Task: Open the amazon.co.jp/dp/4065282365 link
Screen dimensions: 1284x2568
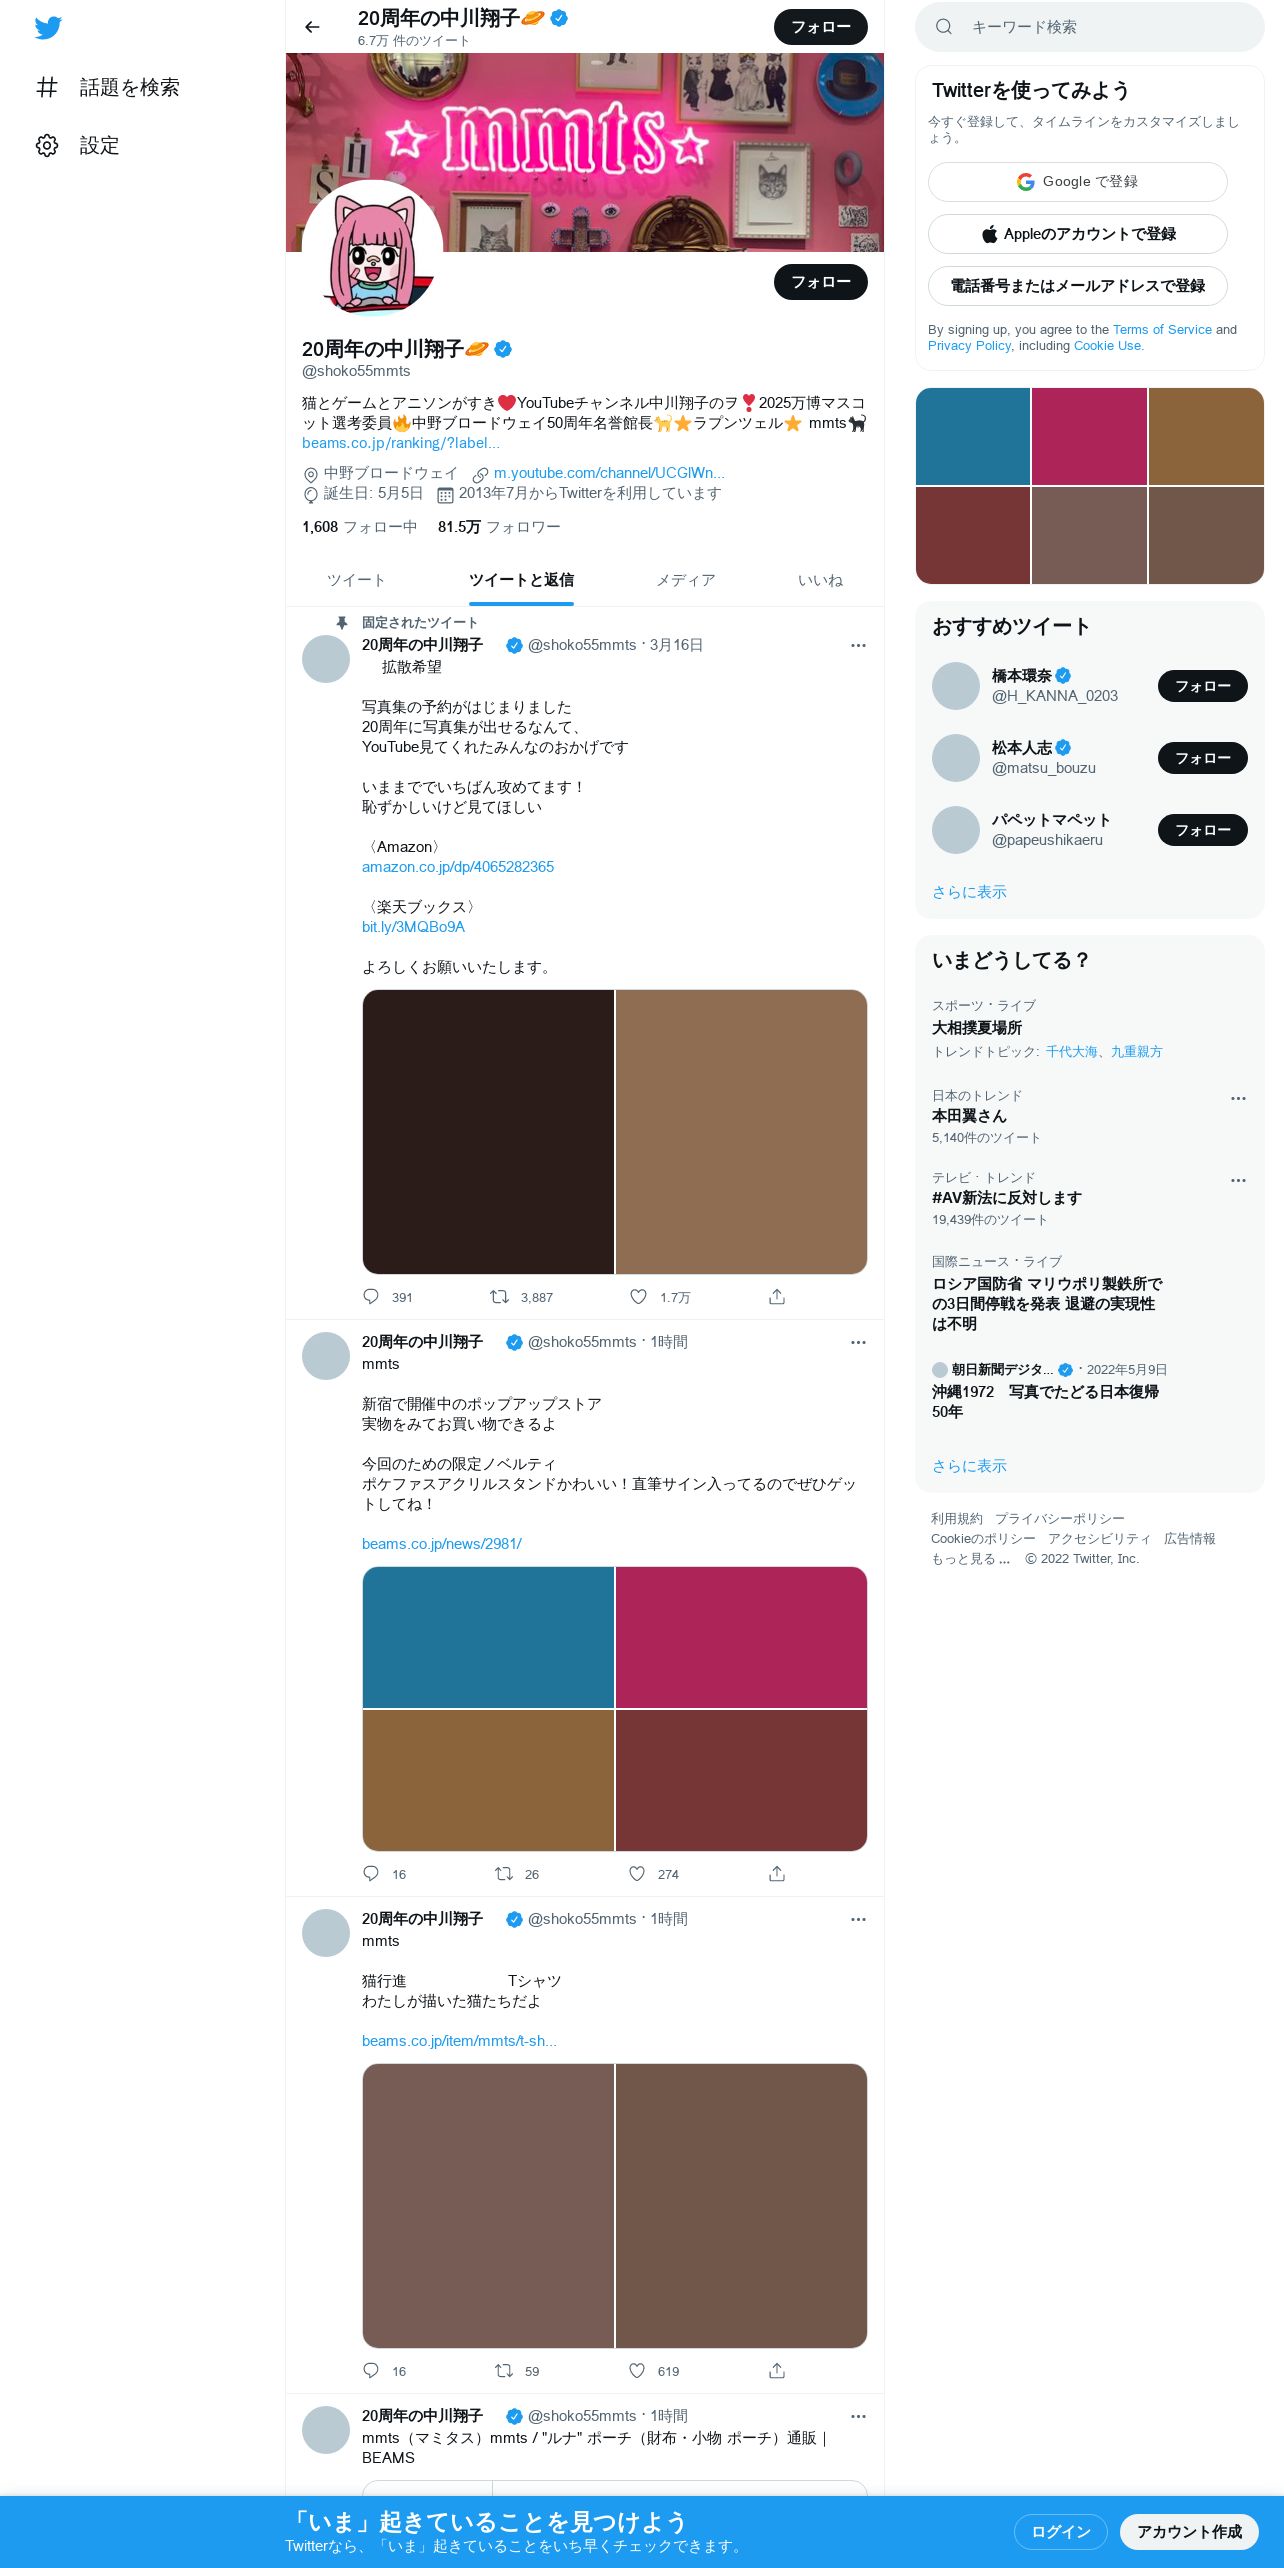Action: [x=458, y=867]
